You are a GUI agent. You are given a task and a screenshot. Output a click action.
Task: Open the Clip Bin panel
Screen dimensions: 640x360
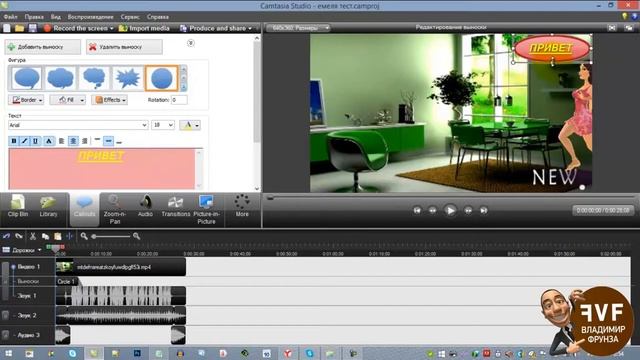click(18, 206)
